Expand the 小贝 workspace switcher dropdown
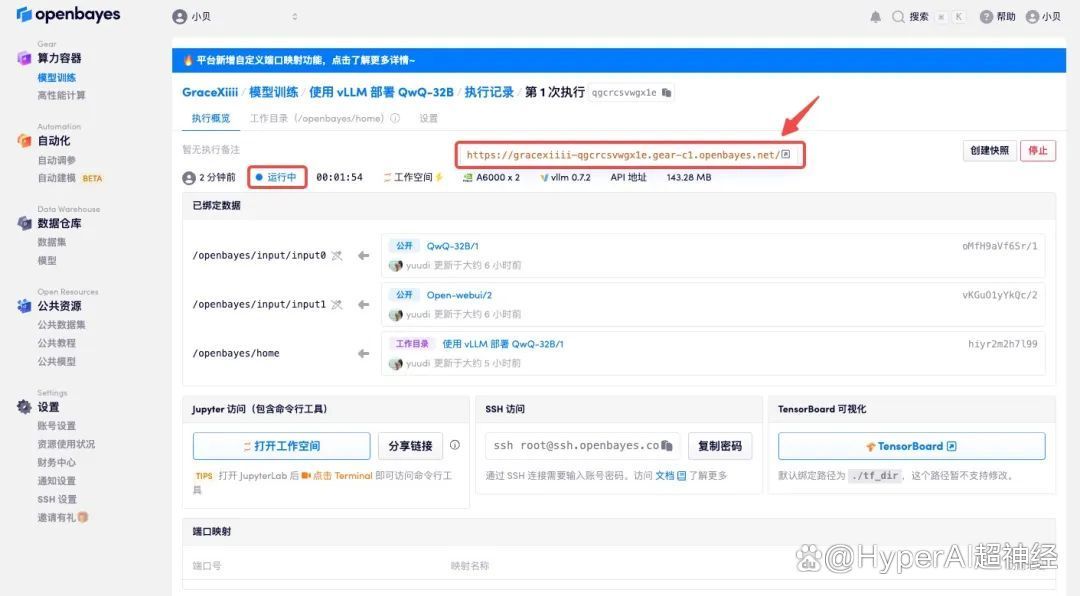 click(x=236, y=17)
